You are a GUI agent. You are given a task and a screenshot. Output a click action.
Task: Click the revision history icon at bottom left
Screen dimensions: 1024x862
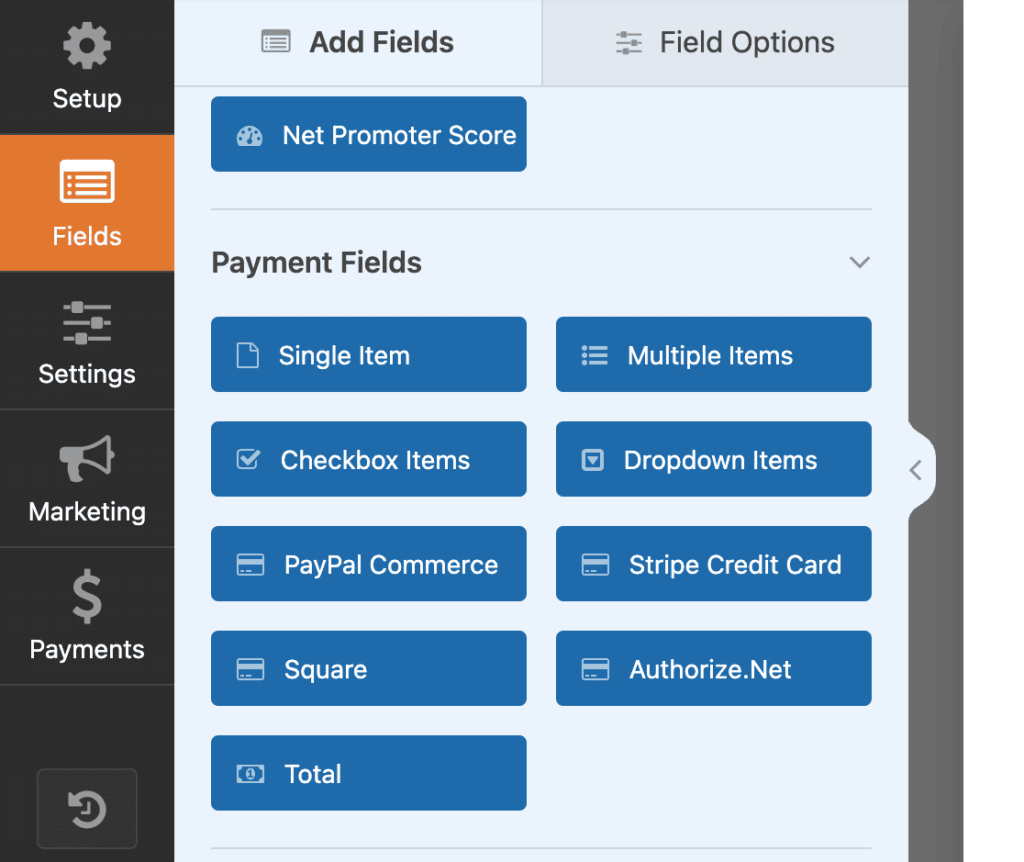tap(86, 809)
